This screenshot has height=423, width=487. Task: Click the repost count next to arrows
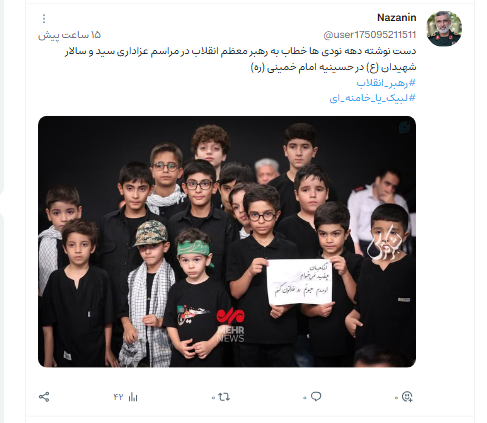coord(213,397)
